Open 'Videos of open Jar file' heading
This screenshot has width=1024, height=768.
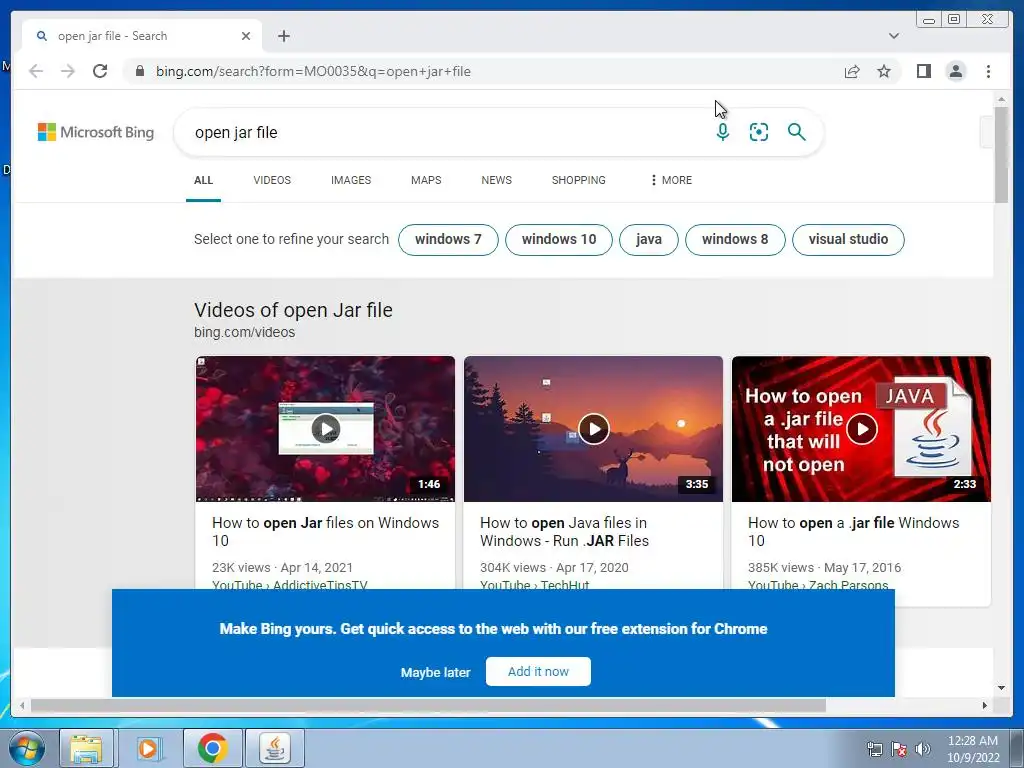(293, 310)
